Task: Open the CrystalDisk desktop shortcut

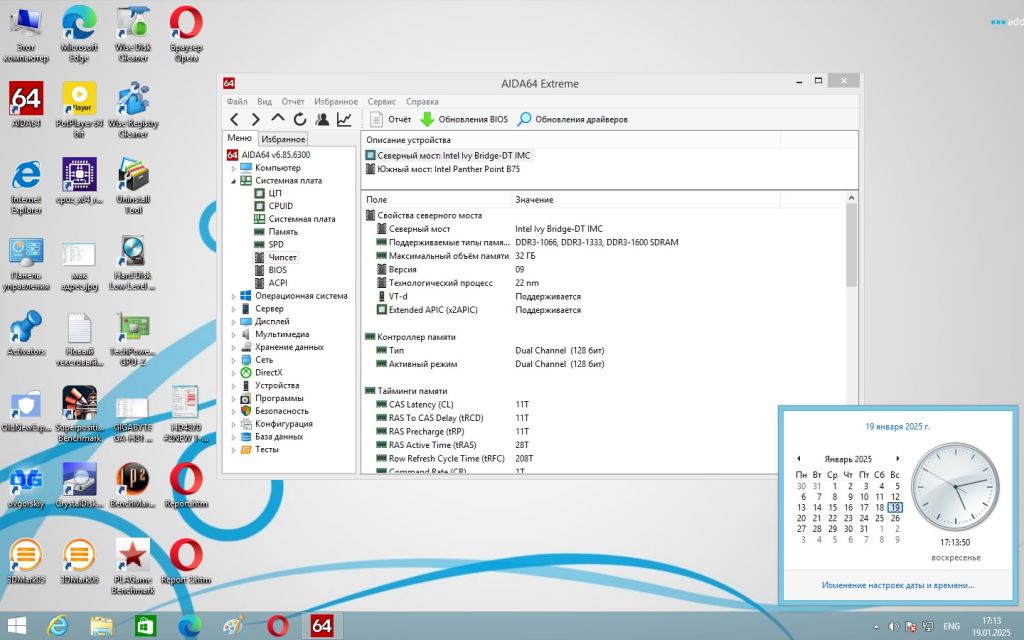Action: tap(80, 486)
